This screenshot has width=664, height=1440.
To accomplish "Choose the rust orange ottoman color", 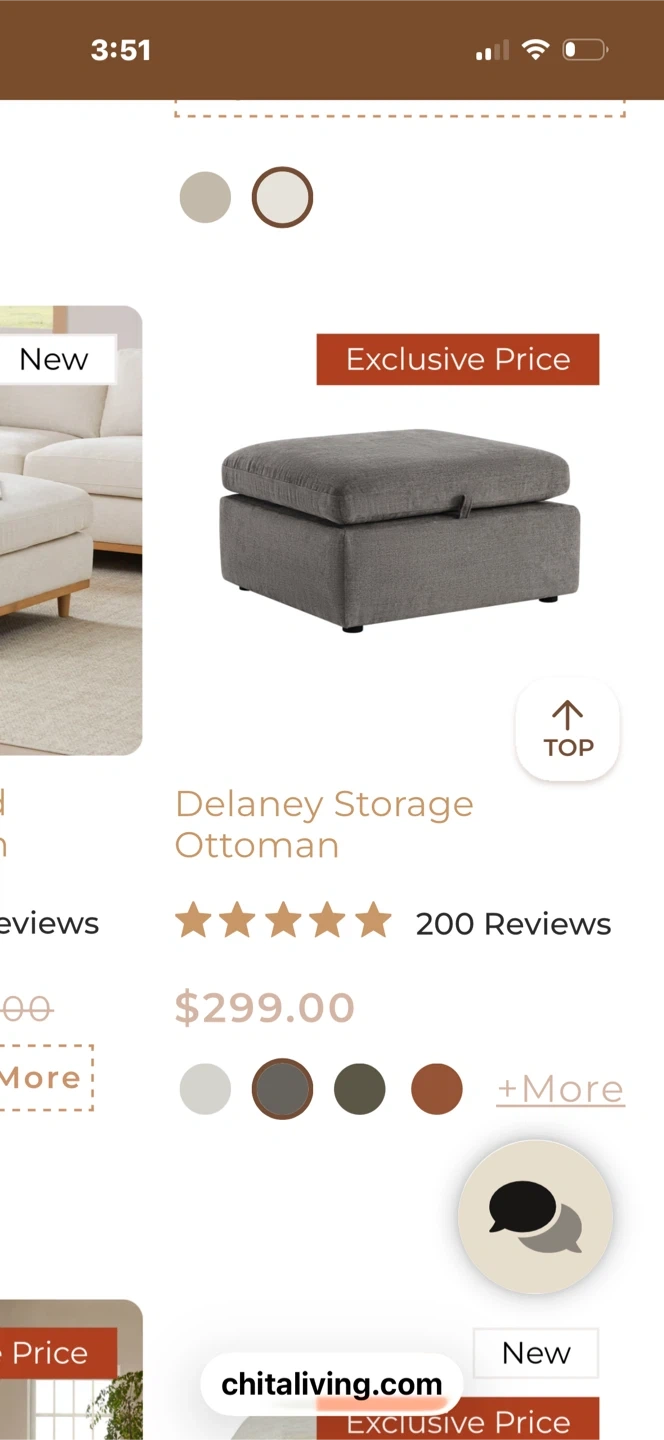I will point(437,1089).
